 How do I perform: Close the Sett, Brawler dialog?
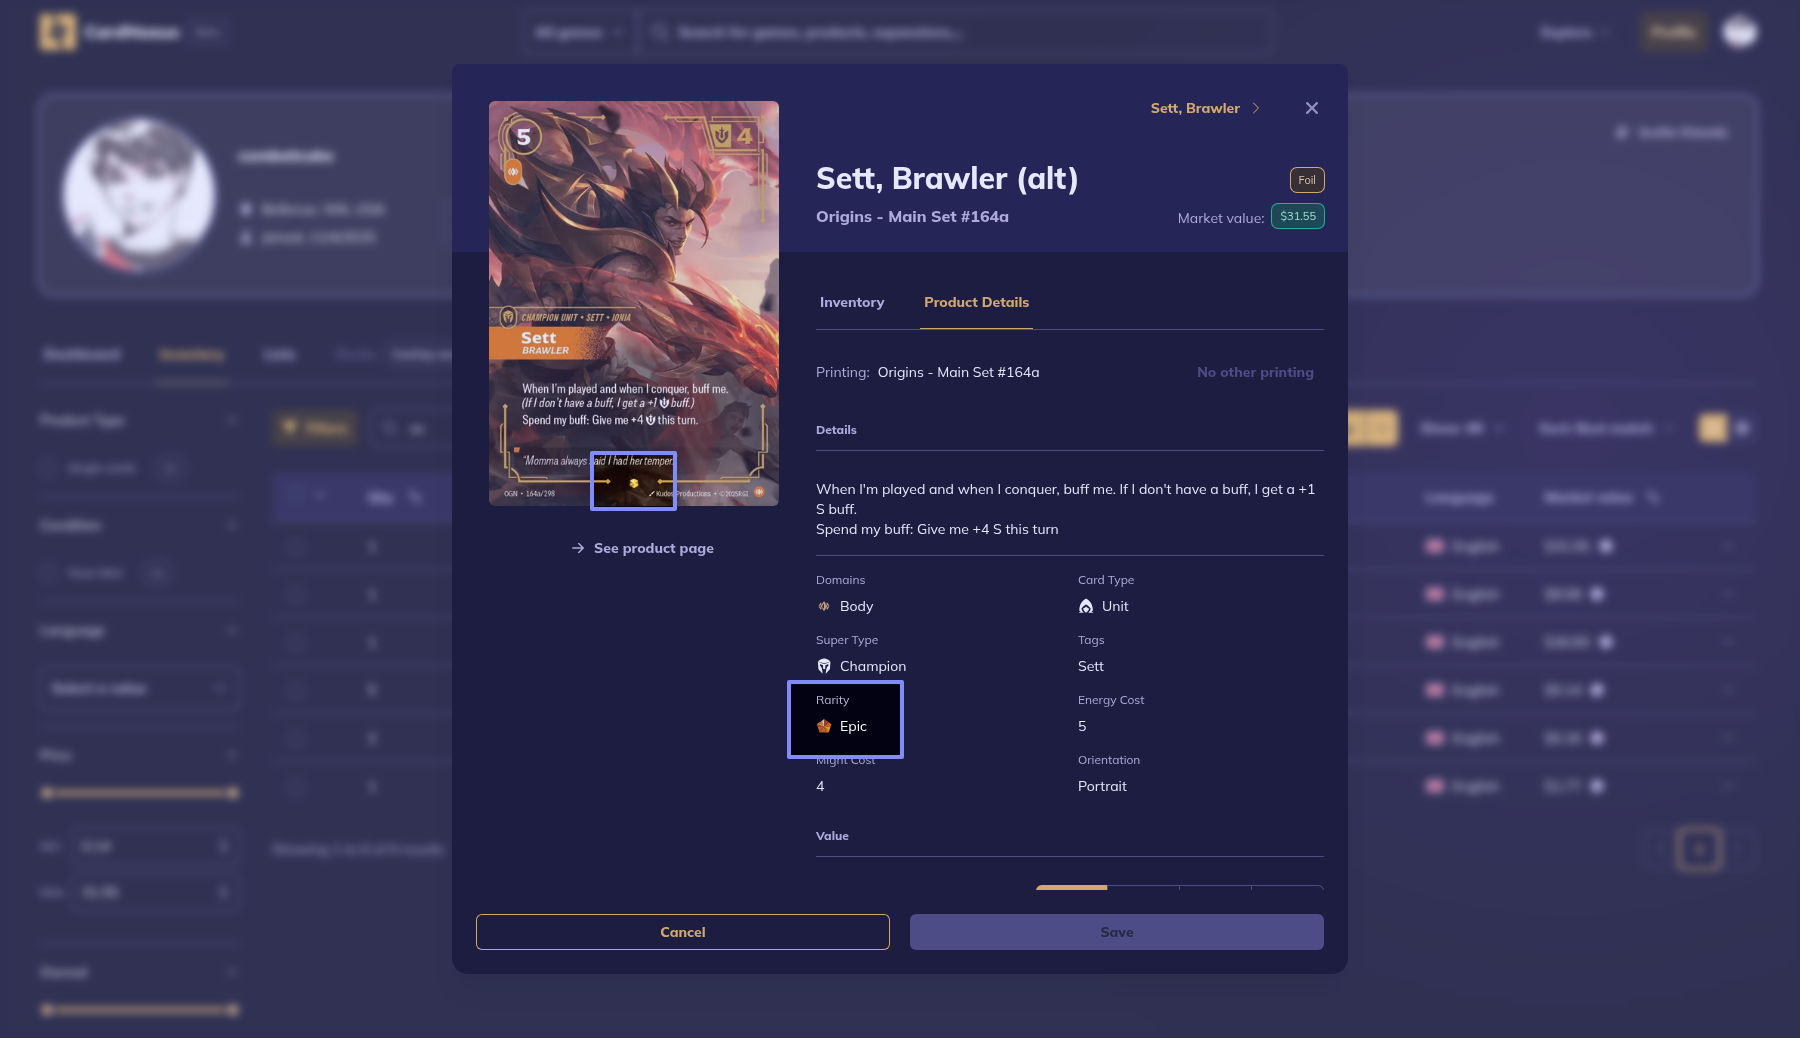click(1312, 108)
